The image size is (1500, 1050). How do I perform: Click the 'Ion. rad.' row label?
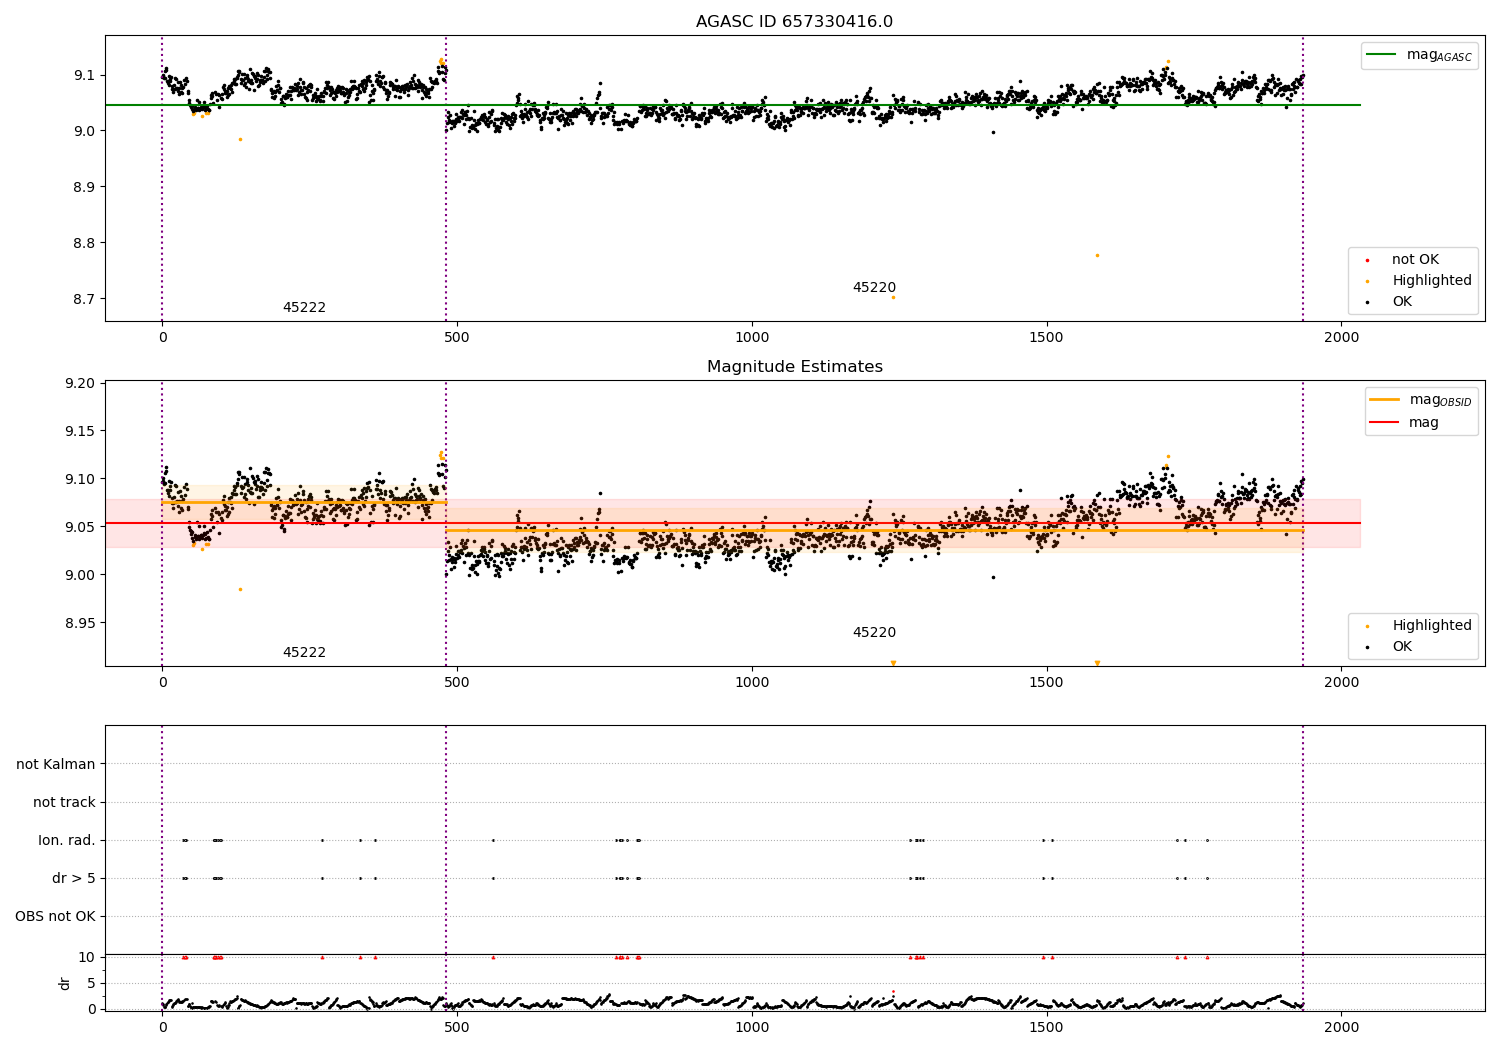67,841
